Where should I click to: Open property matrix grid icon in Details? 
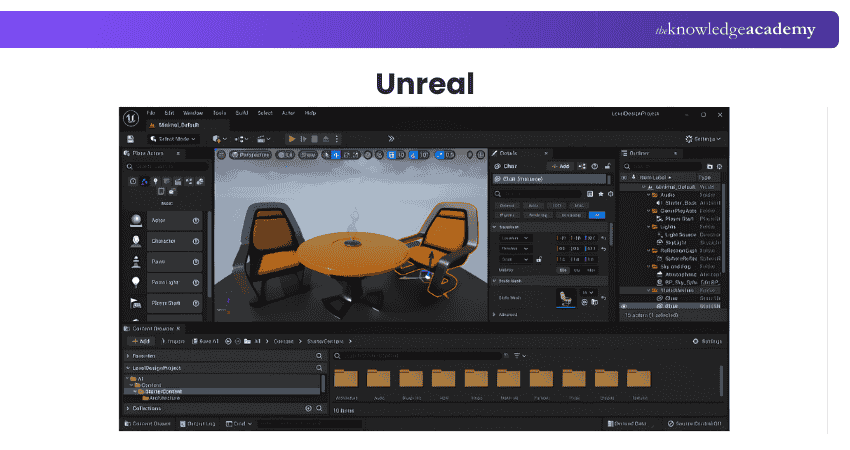point(590,194)
